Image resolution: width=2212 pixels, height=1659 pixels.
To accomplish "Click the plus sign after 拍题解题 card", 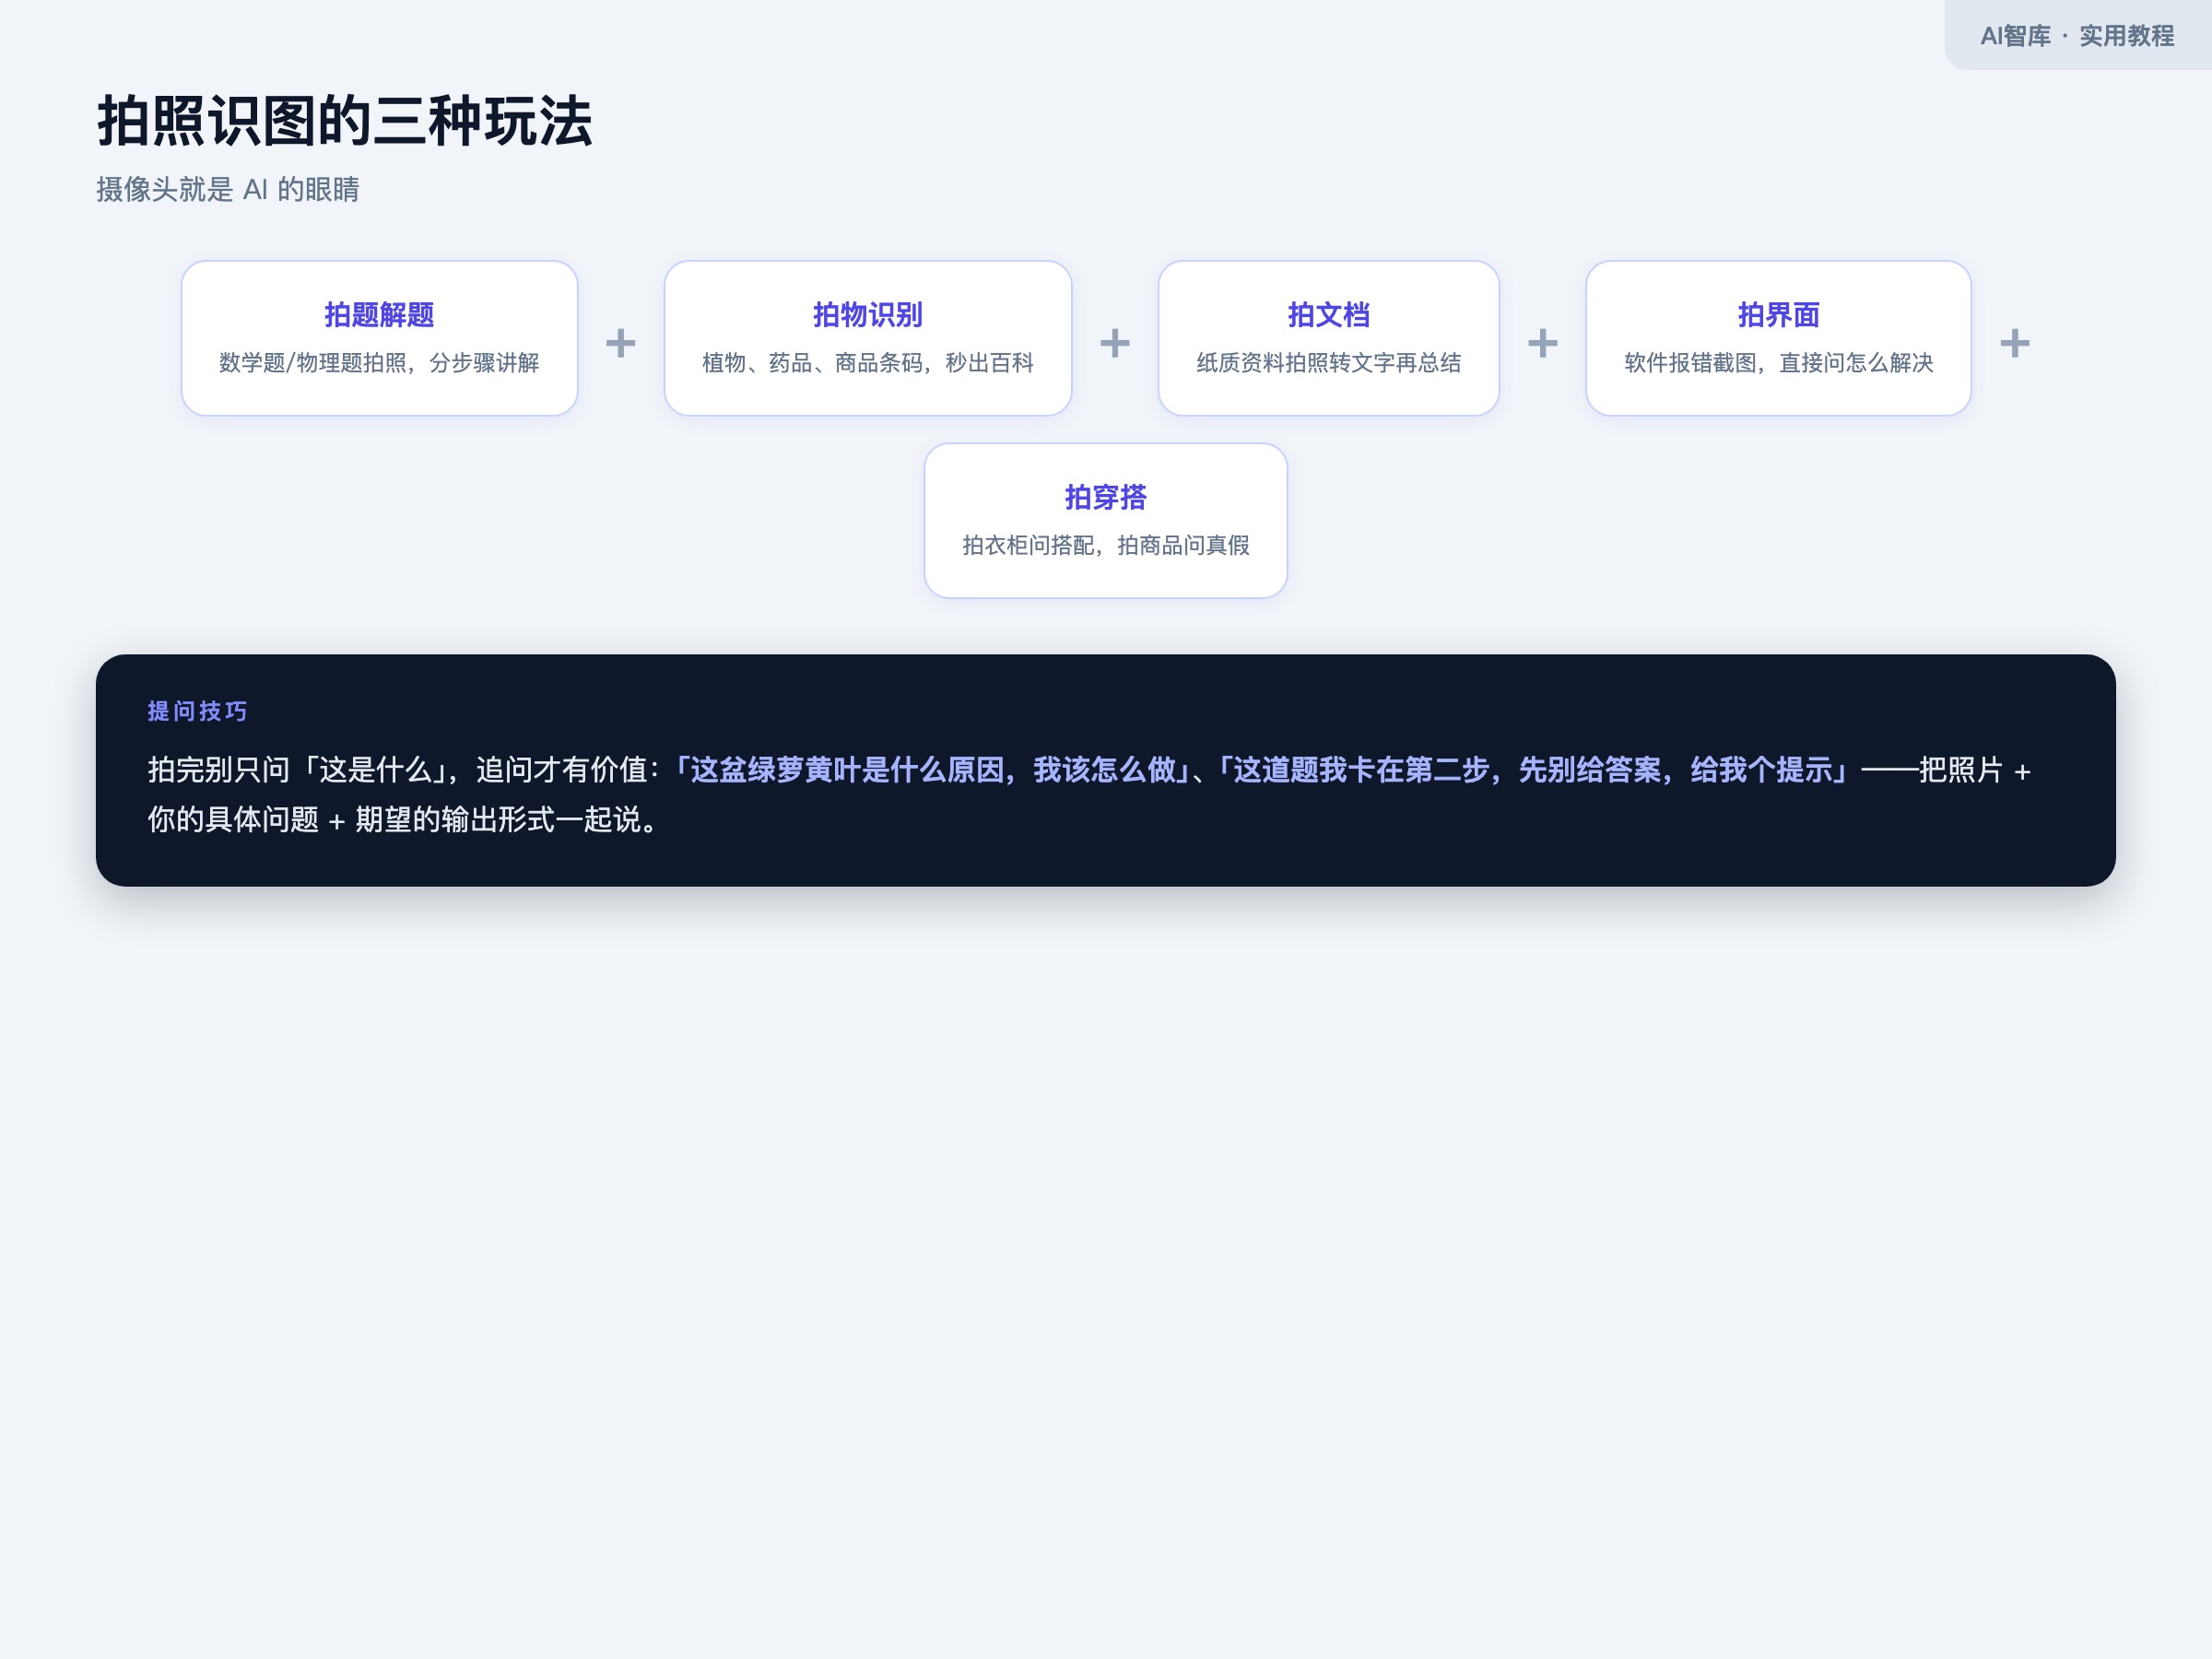I will coord(621,343).
